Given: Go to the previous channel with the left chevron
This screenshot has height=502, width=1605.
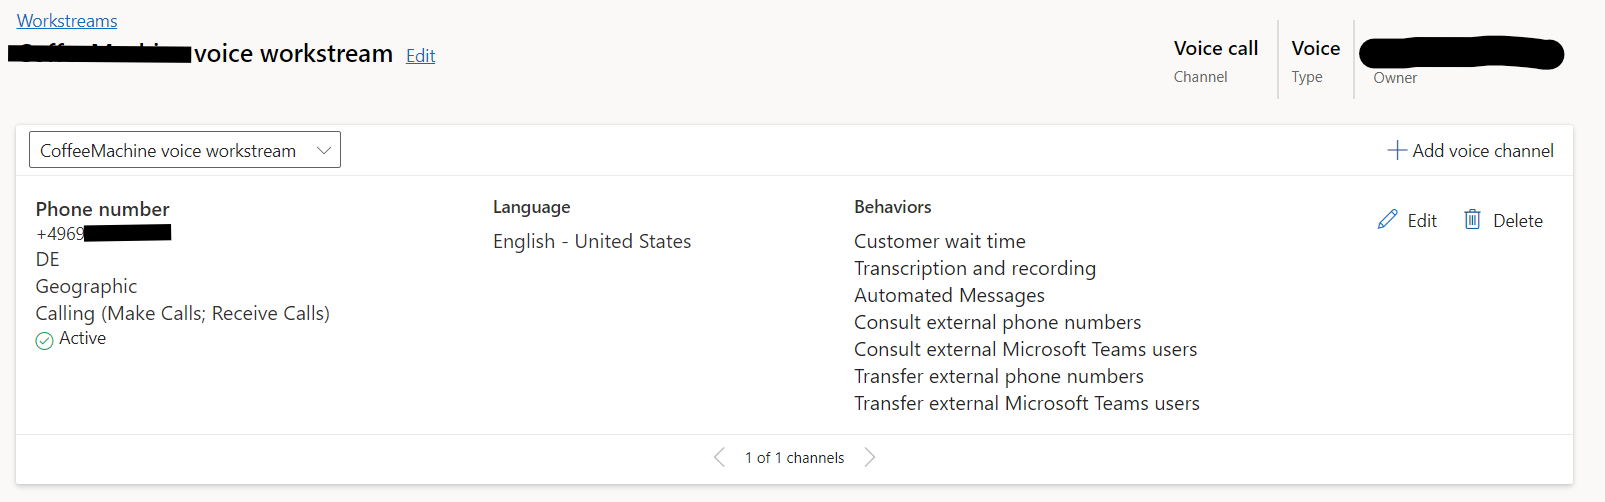Looking at the screenshot, I should click(719, 457).
